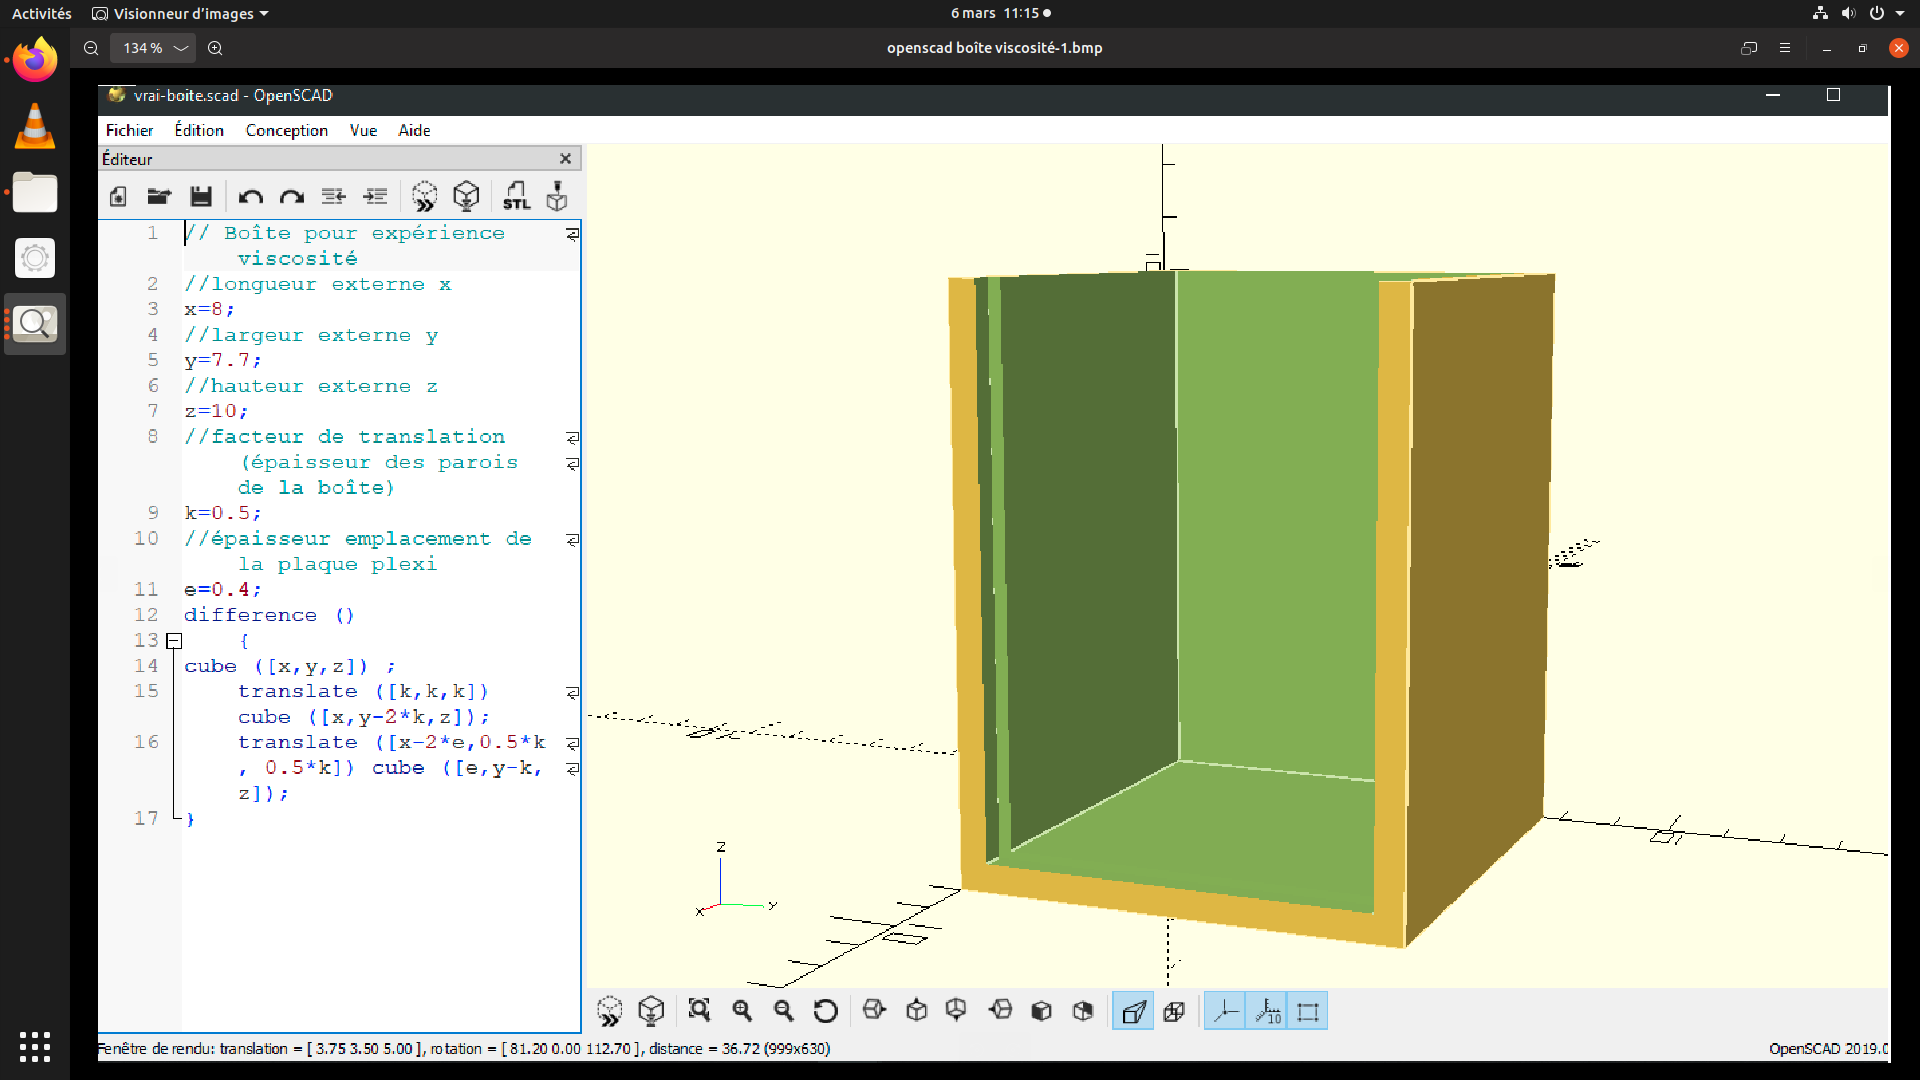Toggle the Show Axes button
Image resolution: width=1920 pixels, height=1080 pixels.
pyautogui.click(x=1225, y=1012)
